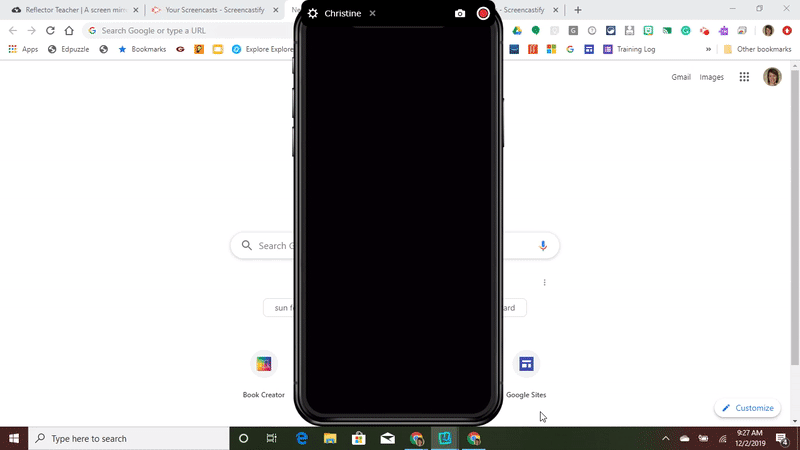Take a screenshot with the camera icon

[460, 14]
